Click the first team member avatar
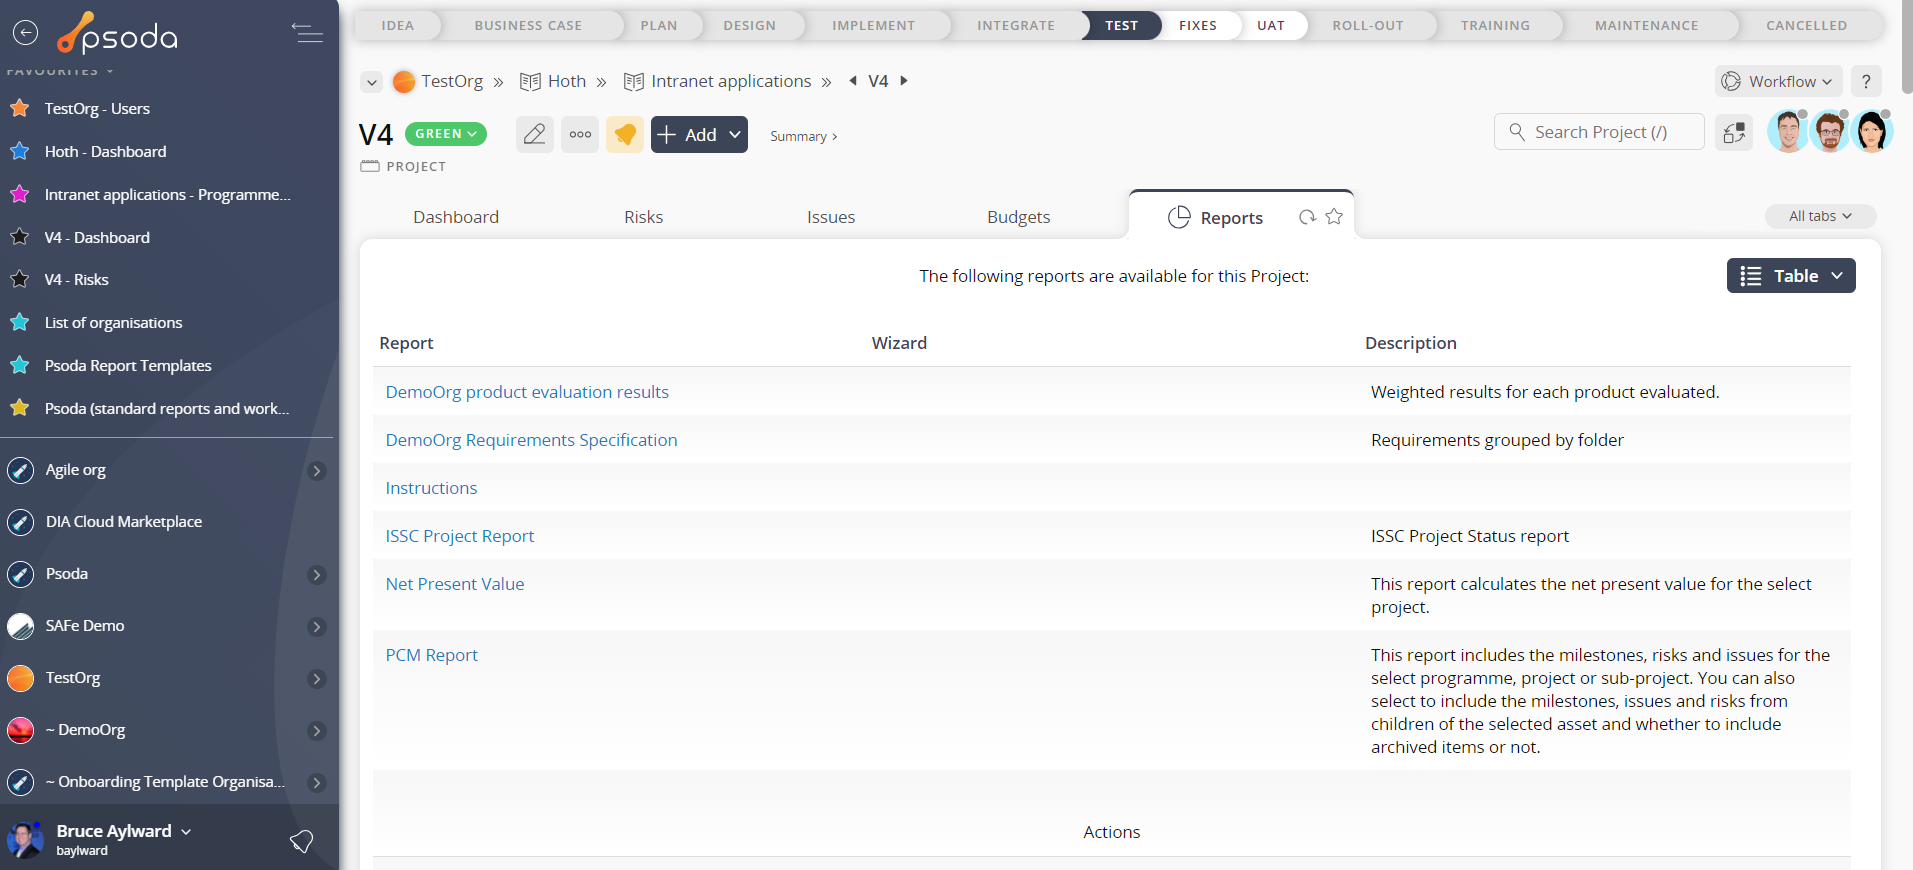 tap(1788, 131)
